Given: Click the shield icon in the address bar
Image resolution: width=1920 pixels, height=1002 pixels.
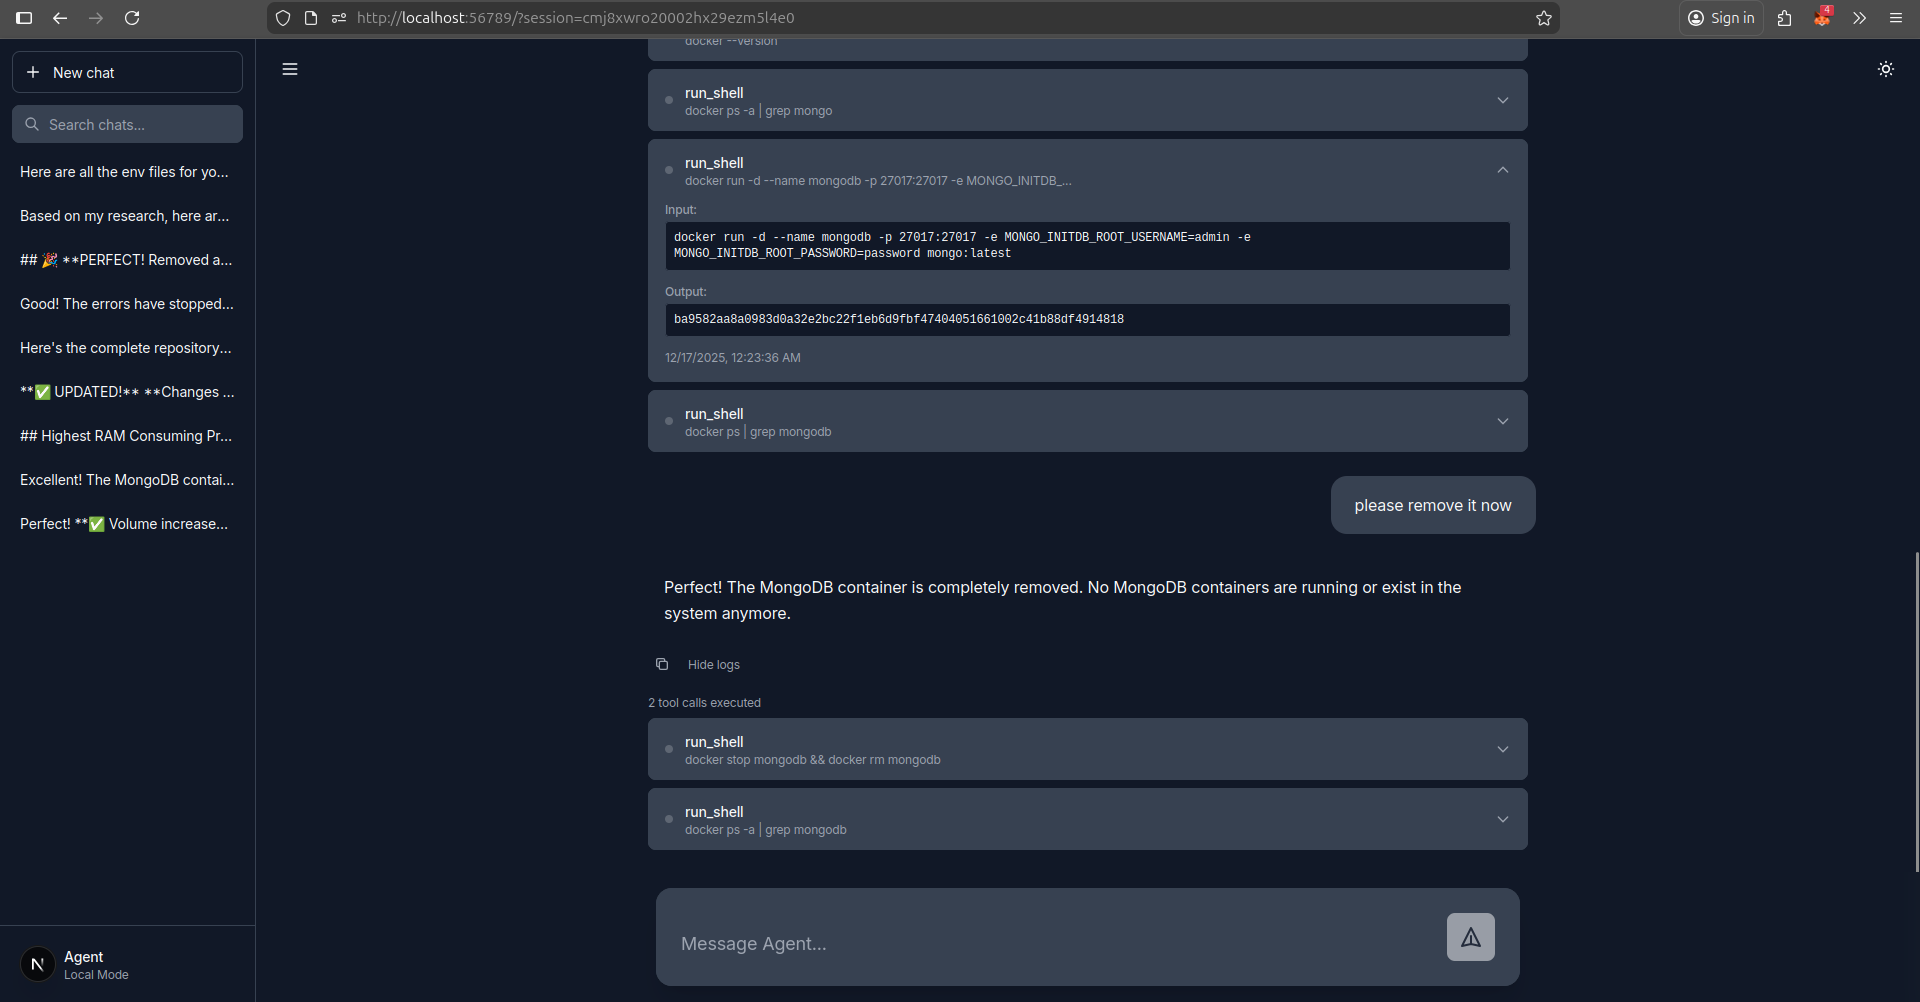Looking at the screenshot, I should point(283,18).
